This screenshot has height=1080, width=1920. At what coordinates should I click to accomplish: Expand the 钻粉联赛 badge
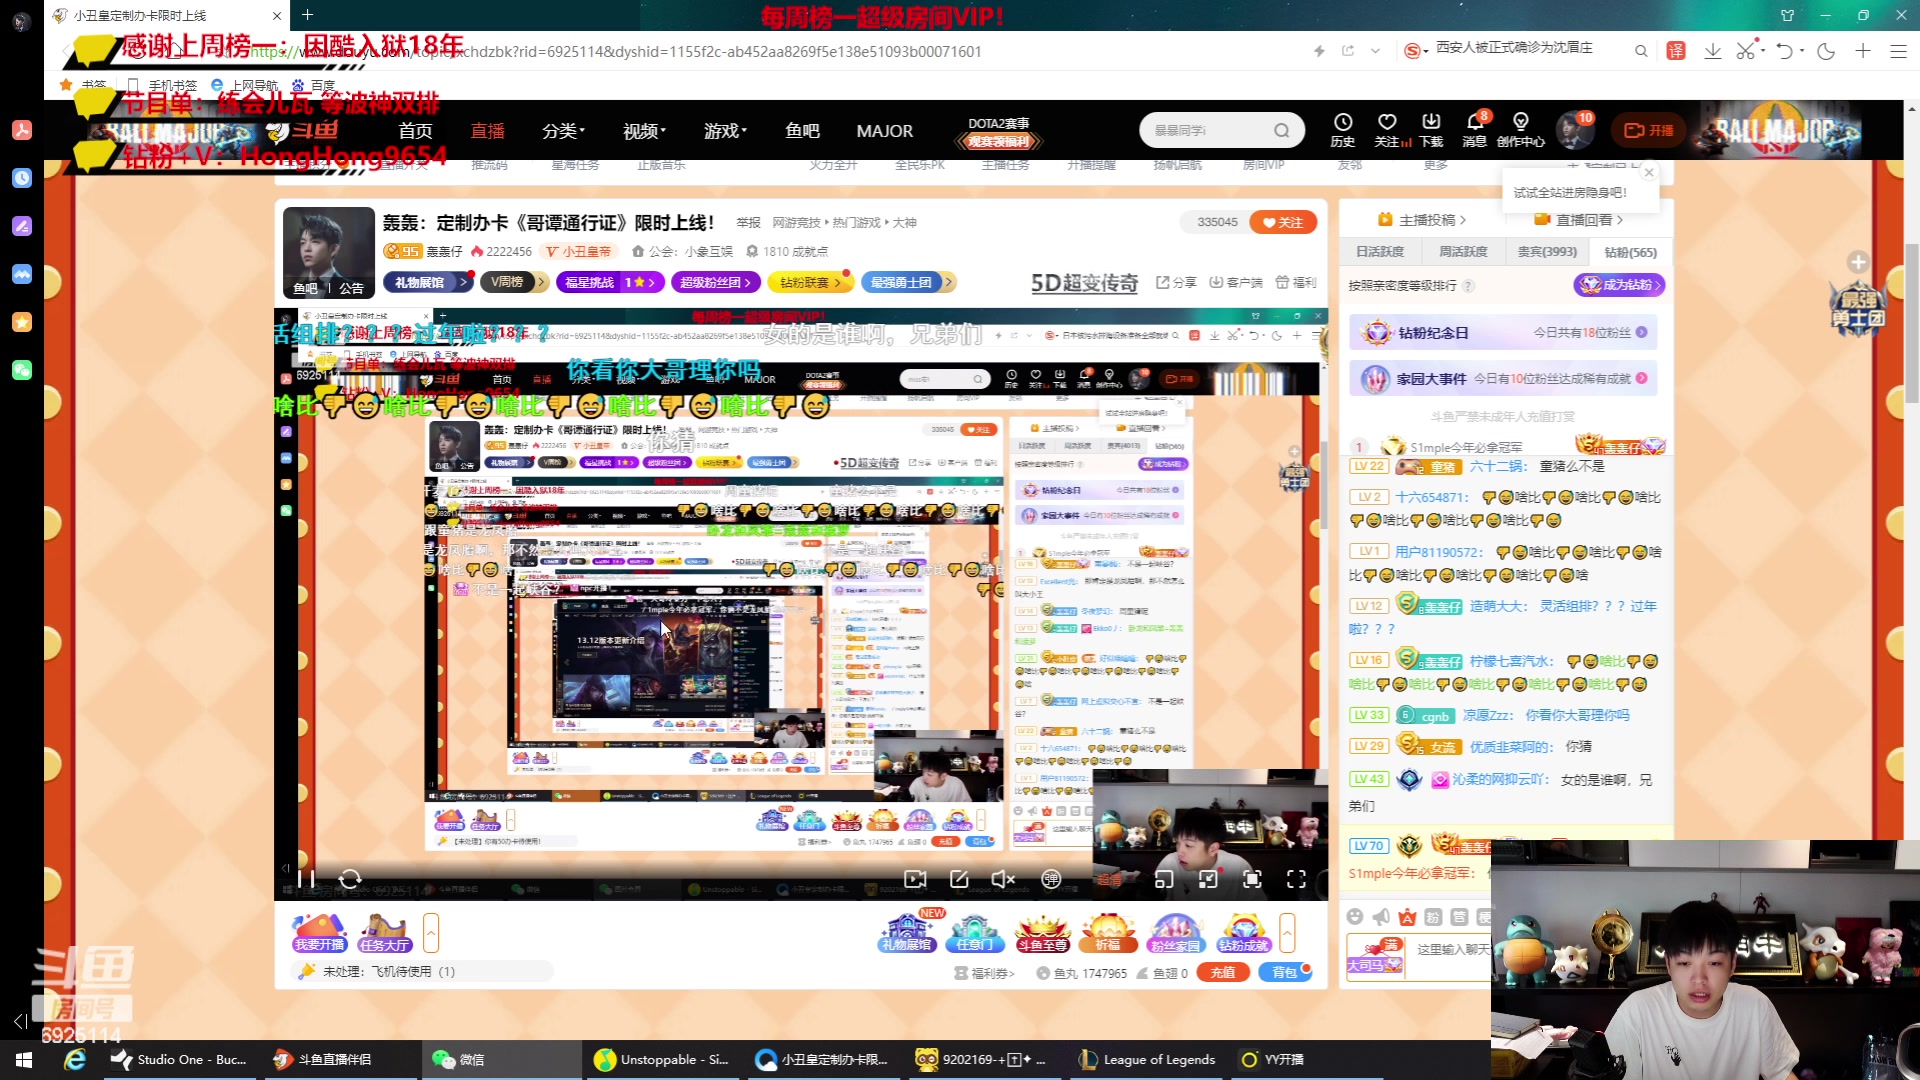(x=811, y=282)
